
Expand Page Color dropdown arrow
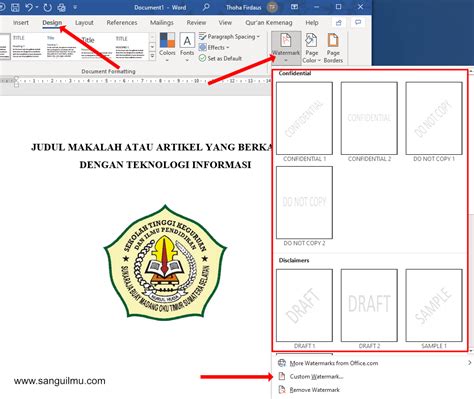[x=319, y=60]
